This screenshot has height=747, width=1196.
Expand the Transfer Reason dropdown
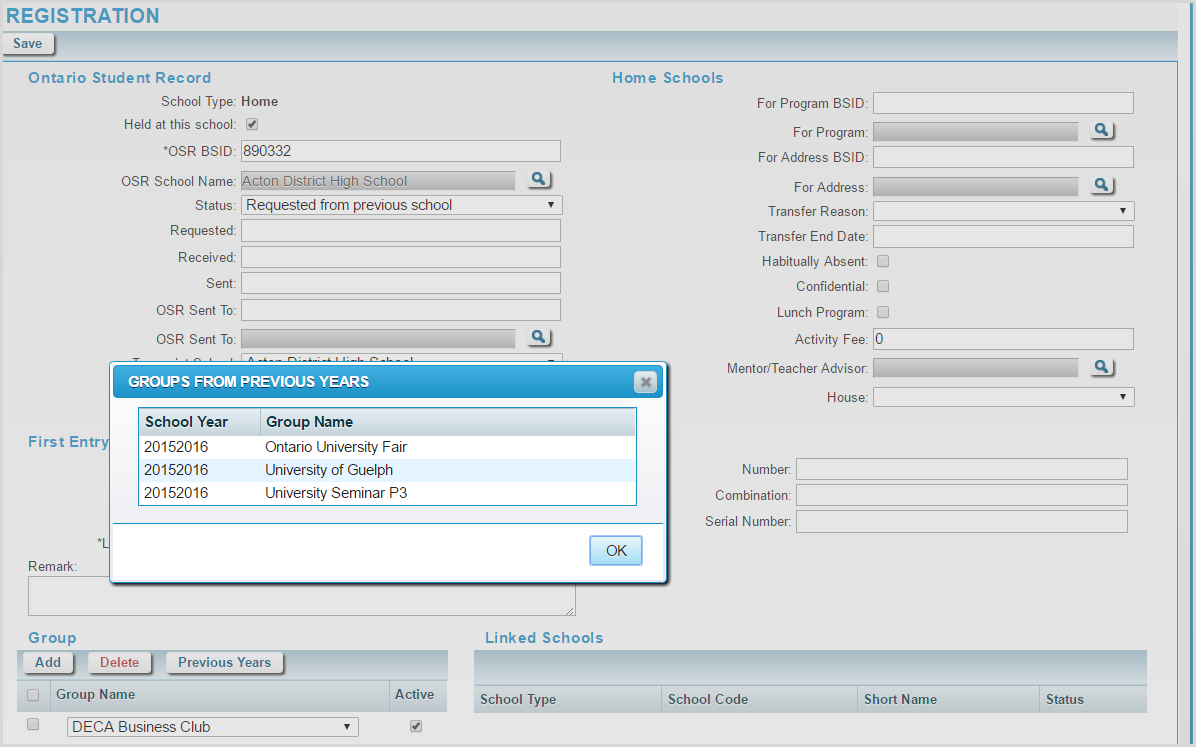(1003, 211)
